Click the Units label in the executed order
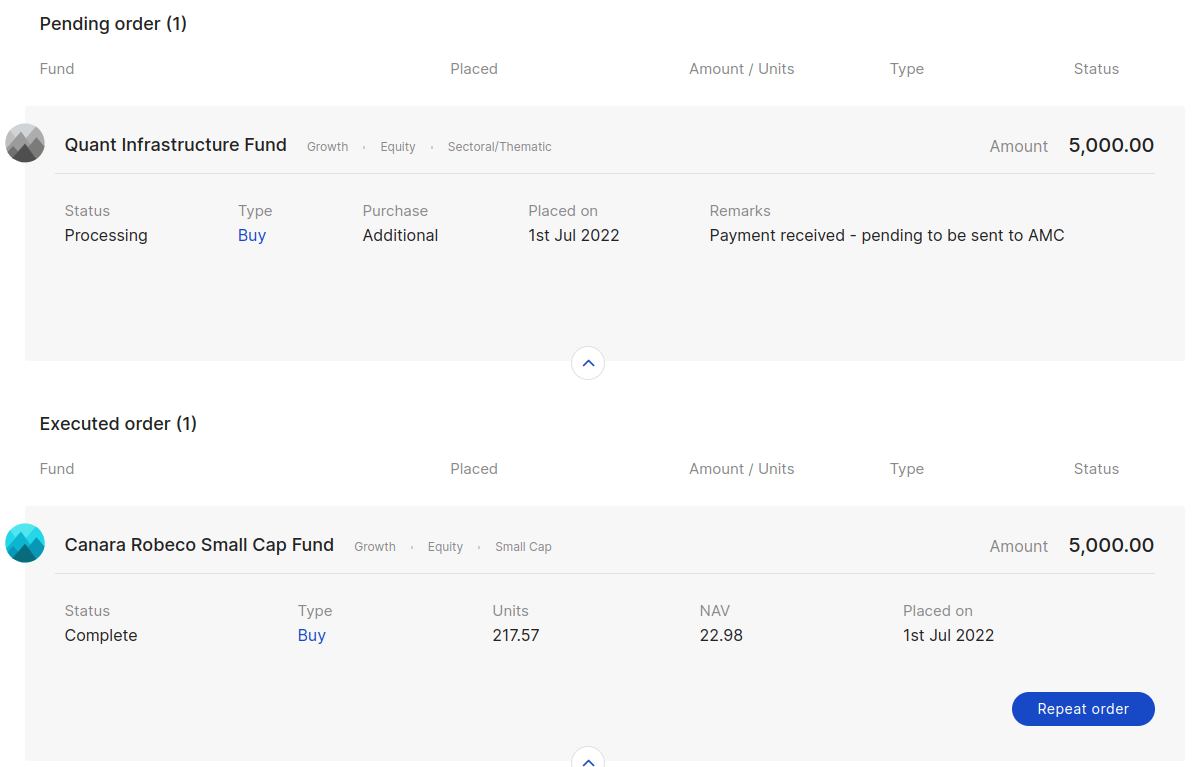1192x767 pixels. coord(510,610)
